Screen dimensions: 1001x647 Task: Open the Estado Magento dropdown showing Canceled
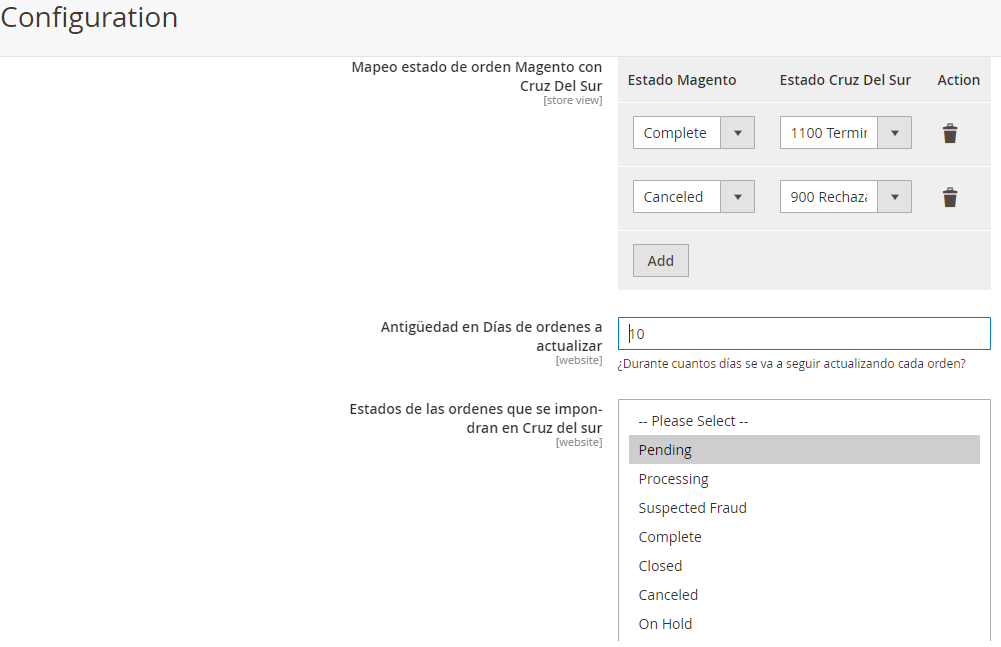pos(693,197)
